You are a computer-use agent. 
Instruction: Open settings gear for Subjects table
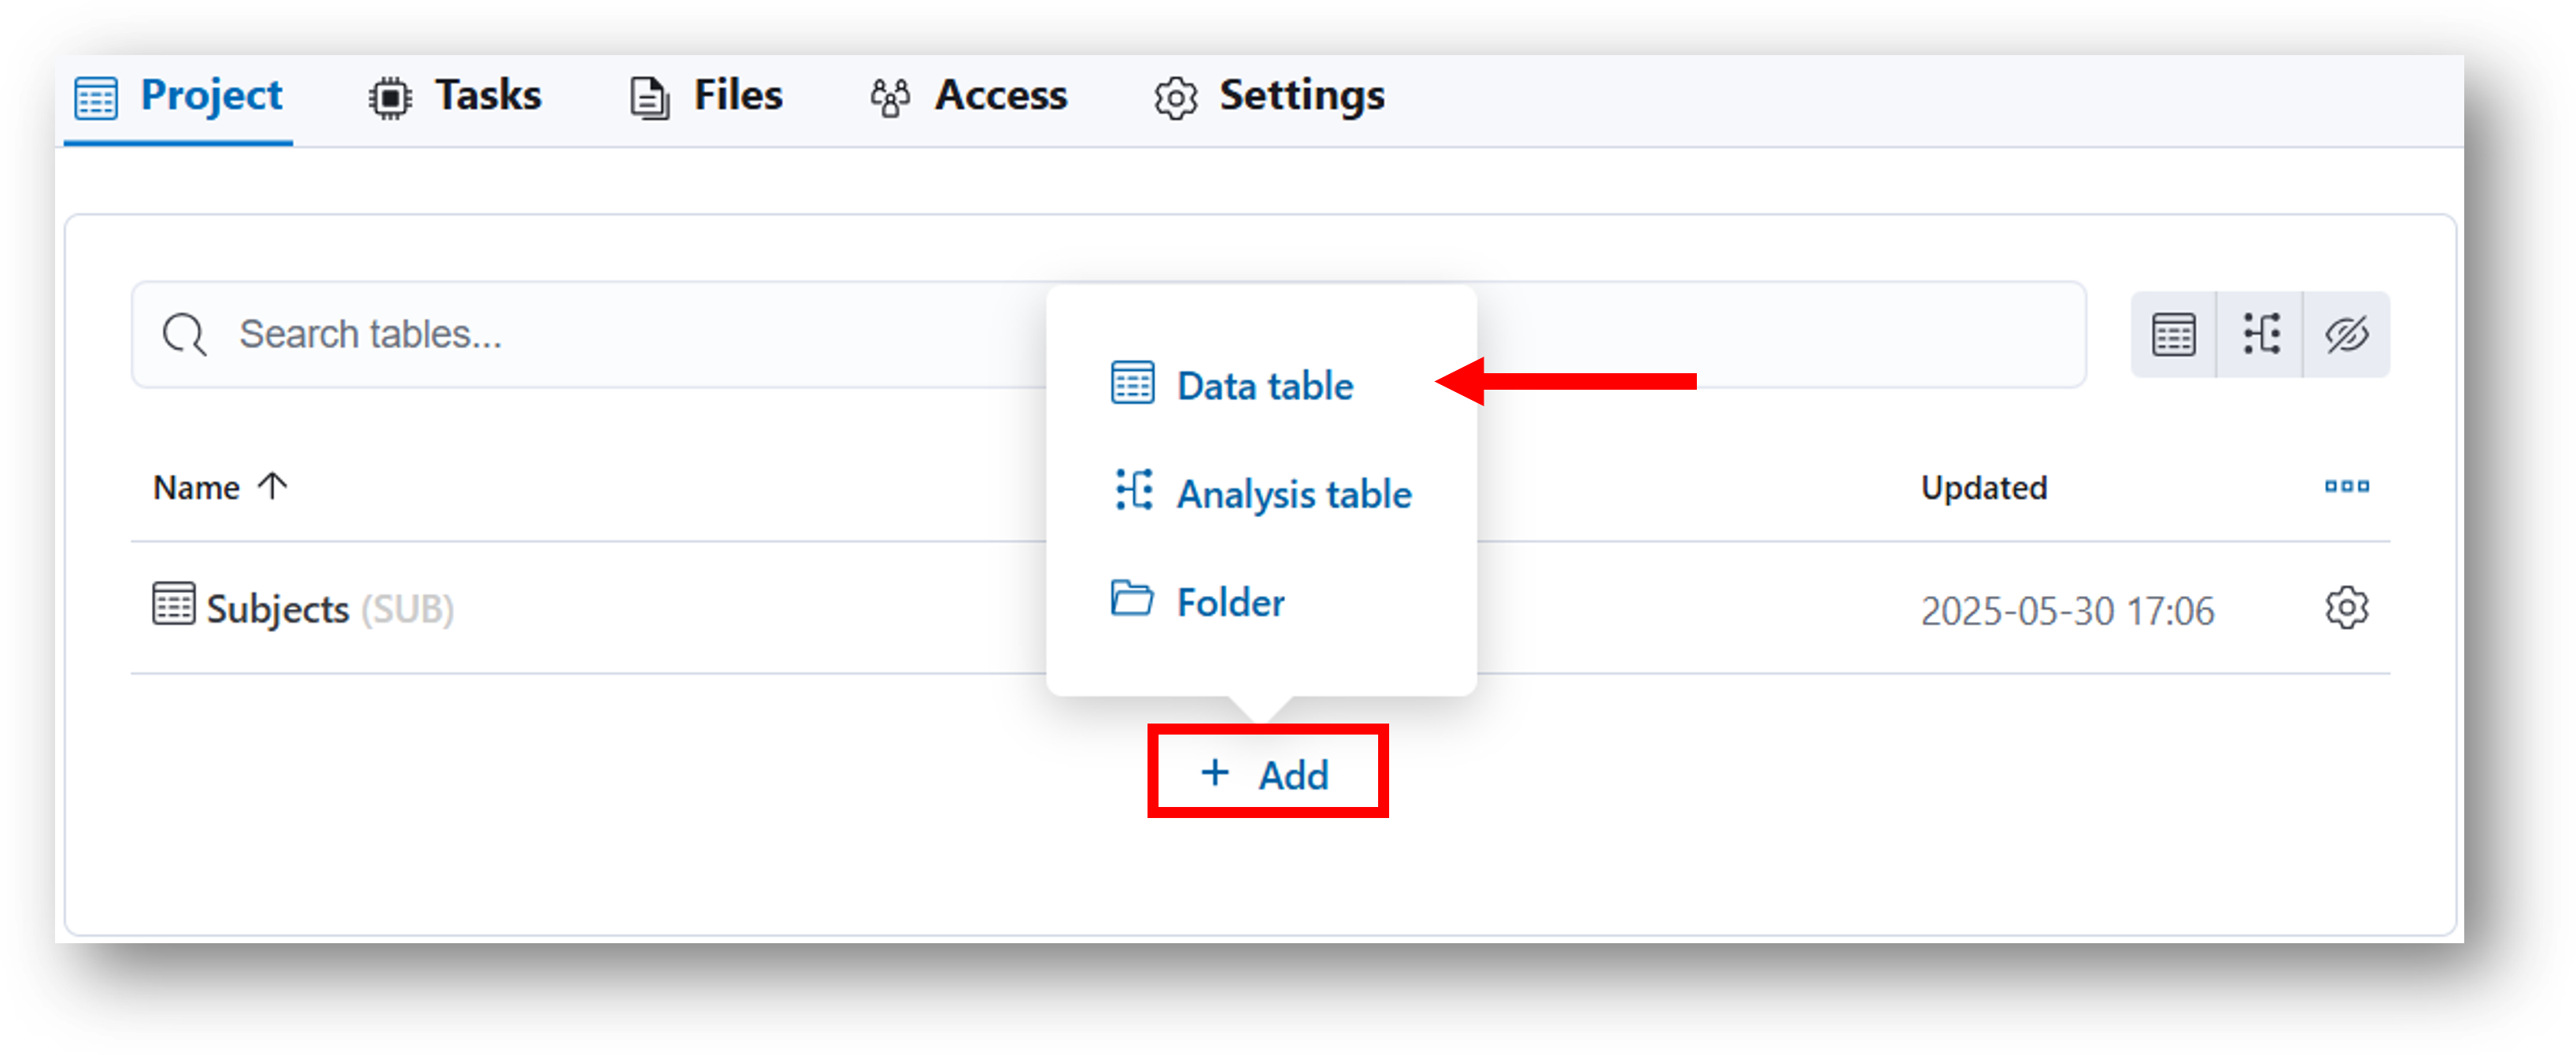point(2346,608)
